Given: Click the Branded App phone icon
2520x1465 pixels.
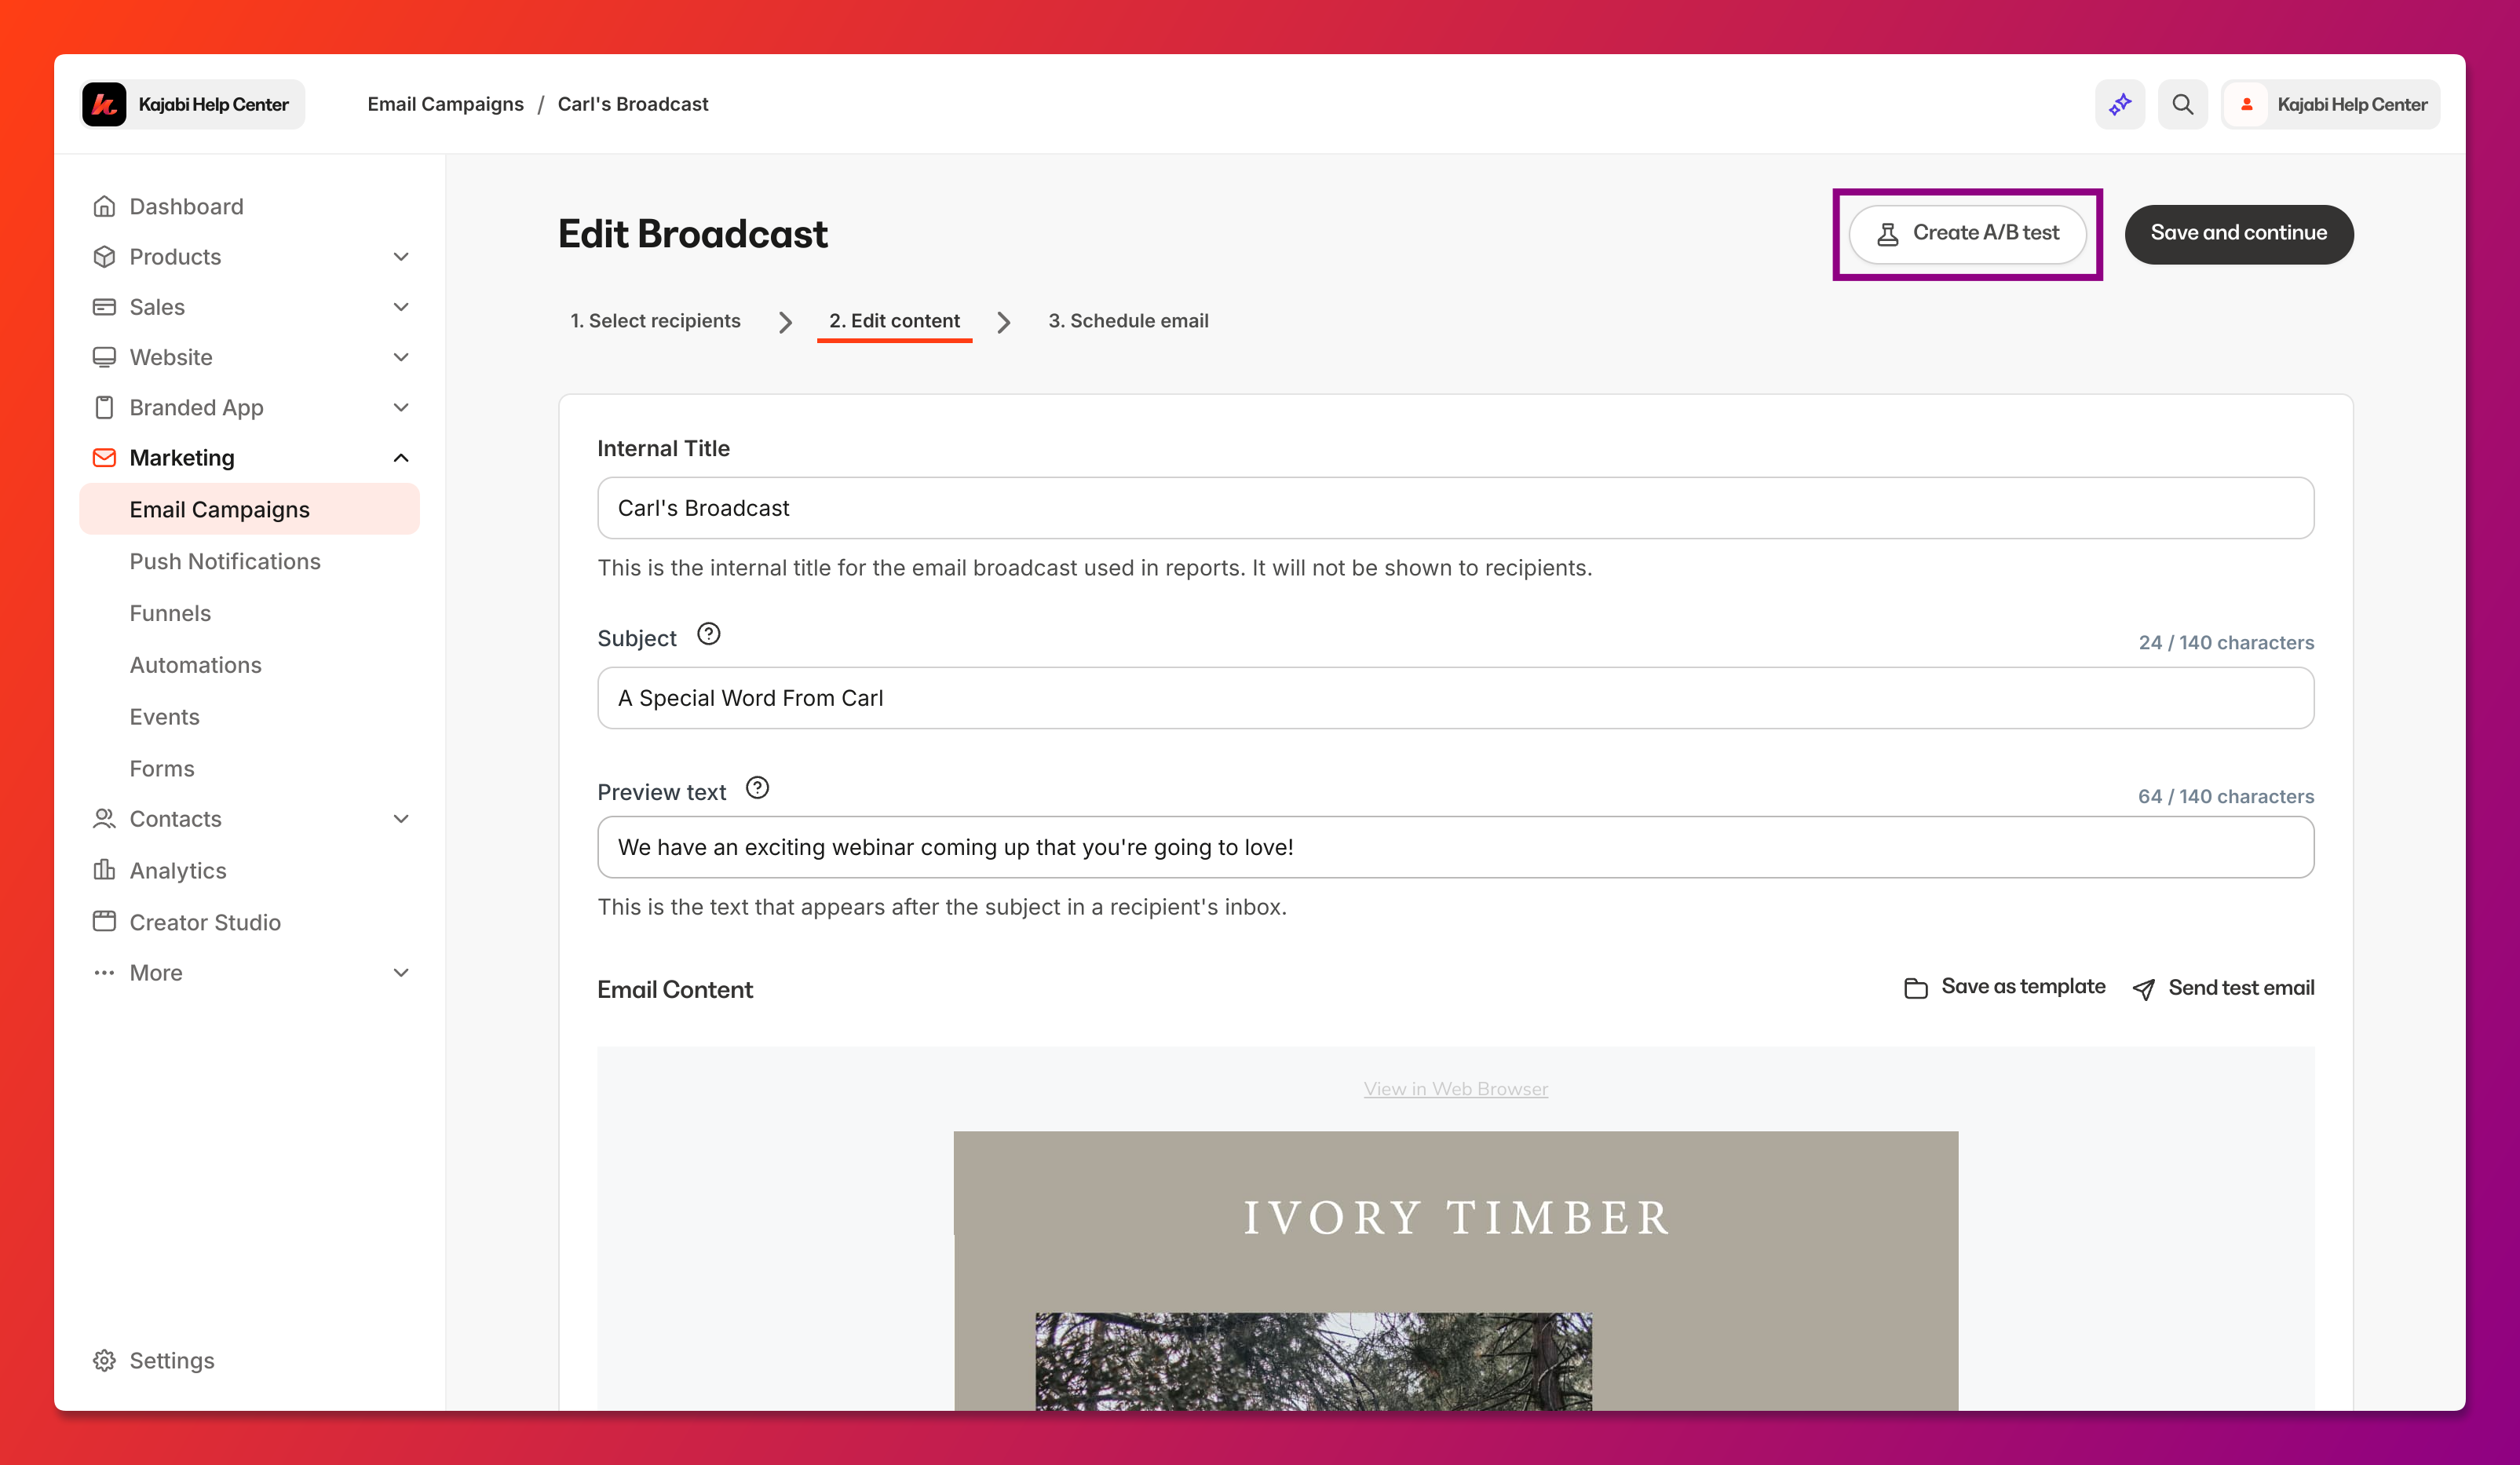Looking at the screenshot, I should click(x=104, y=407).
